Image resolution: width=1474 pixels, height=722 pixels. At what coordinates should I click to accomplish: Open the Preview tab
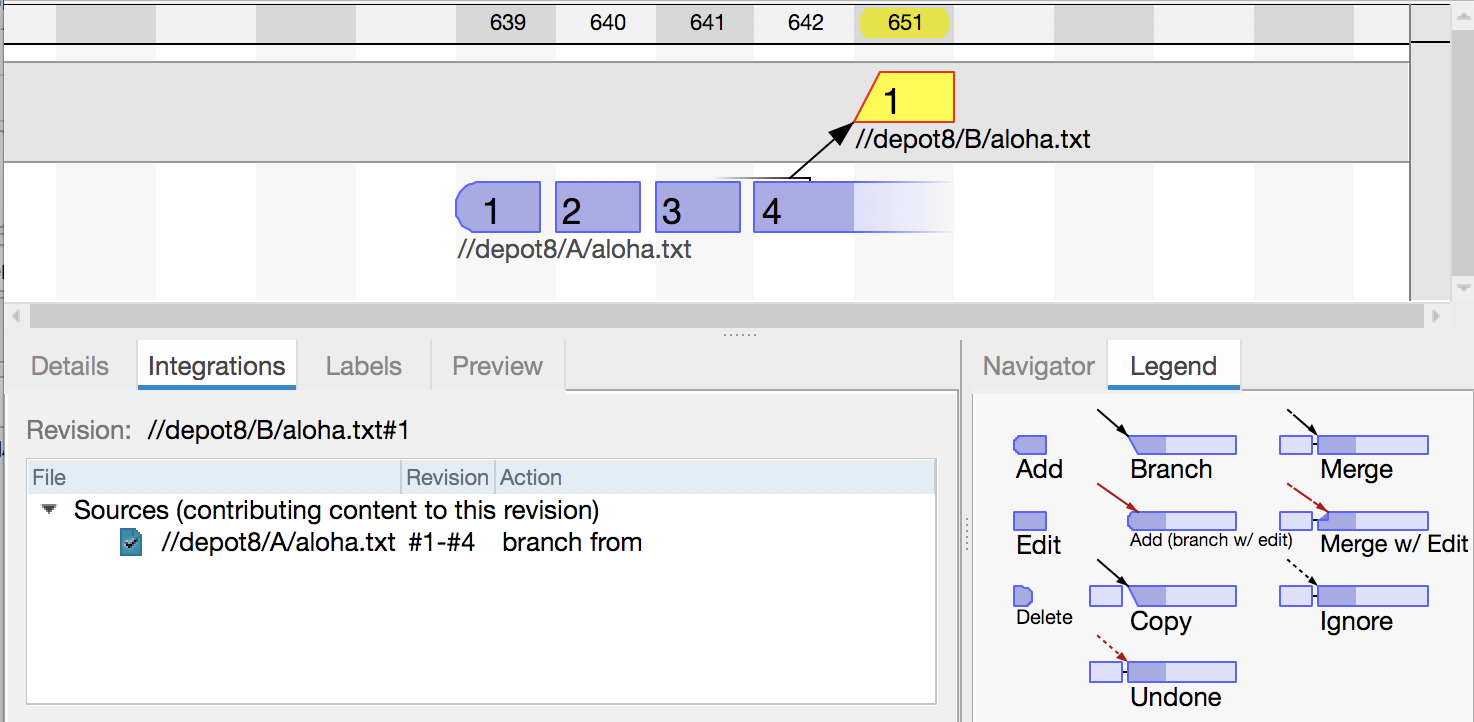[x=497, y=366]
